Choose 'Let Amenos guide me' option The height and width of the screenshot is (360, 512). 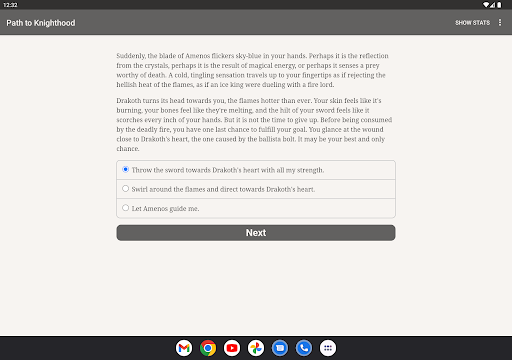coord(256,208)
